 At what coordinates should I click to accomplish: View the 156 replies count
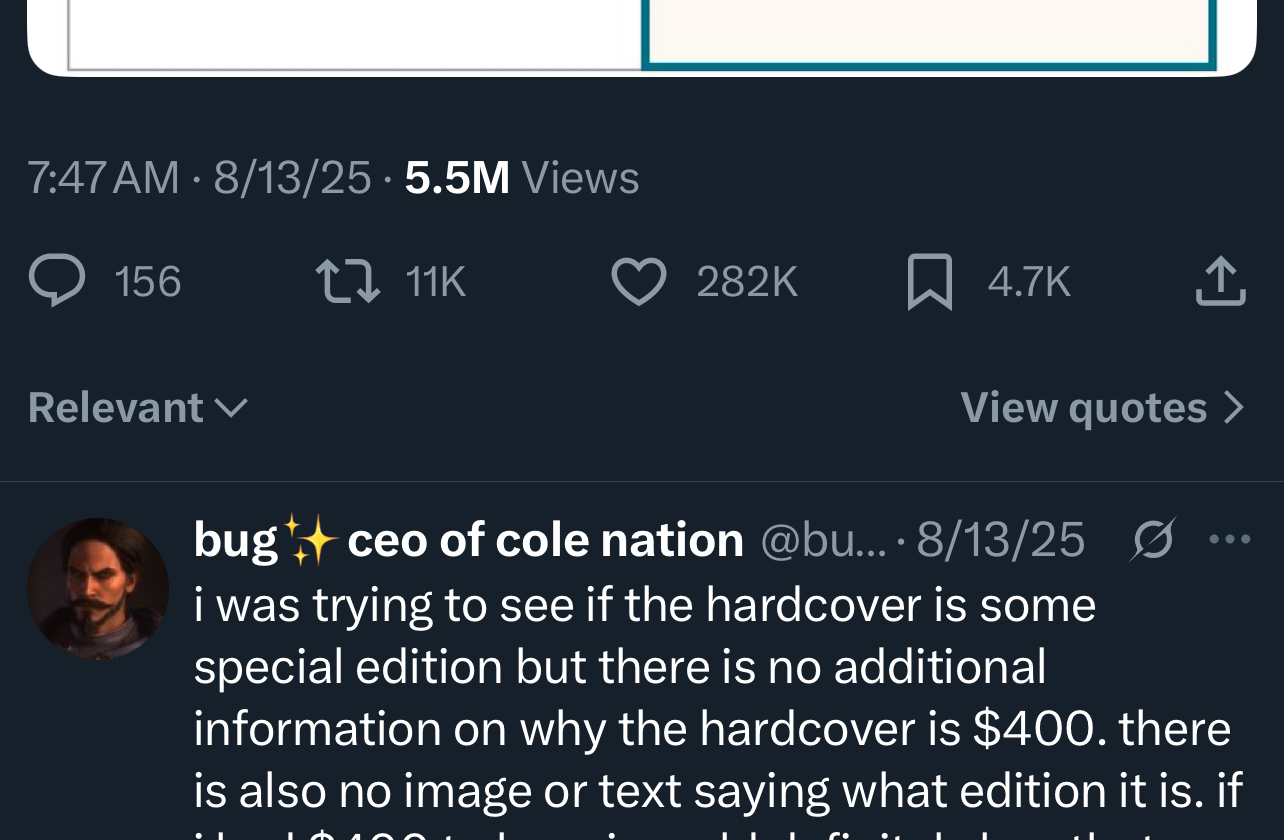[148, 282]
